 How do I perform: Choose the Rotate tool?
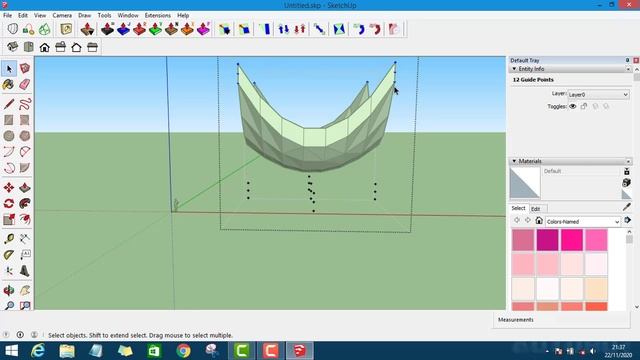9,203
